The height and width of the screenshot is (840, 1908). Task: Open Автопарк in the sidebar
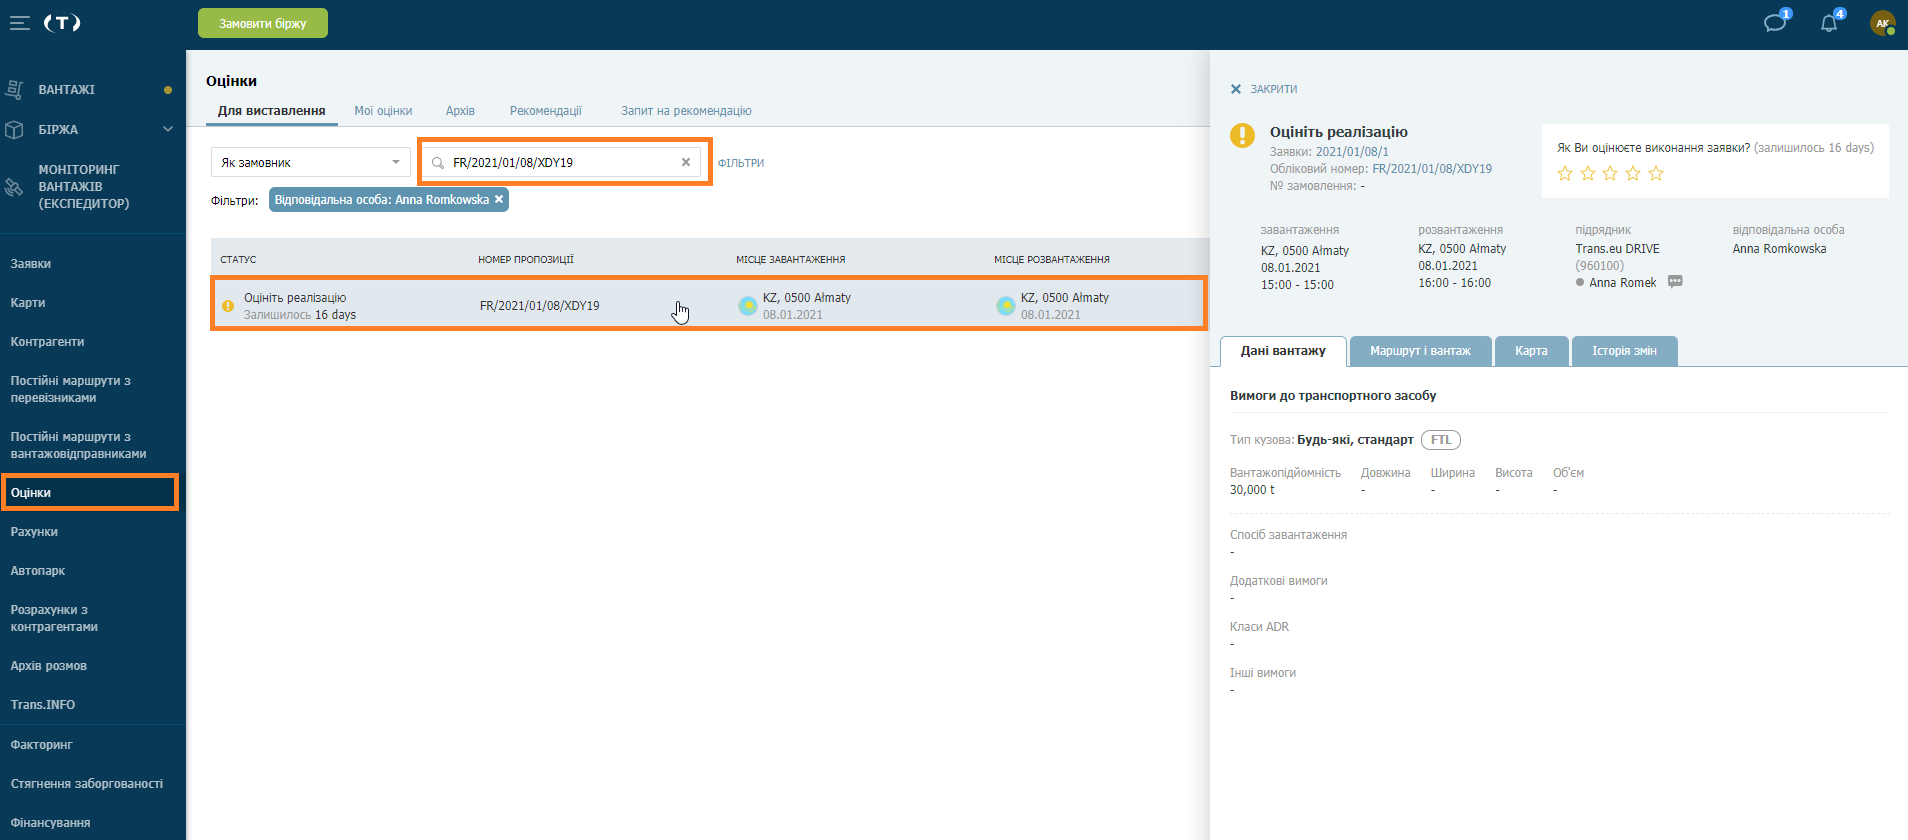pyautogui.click(x=38, y=571)
